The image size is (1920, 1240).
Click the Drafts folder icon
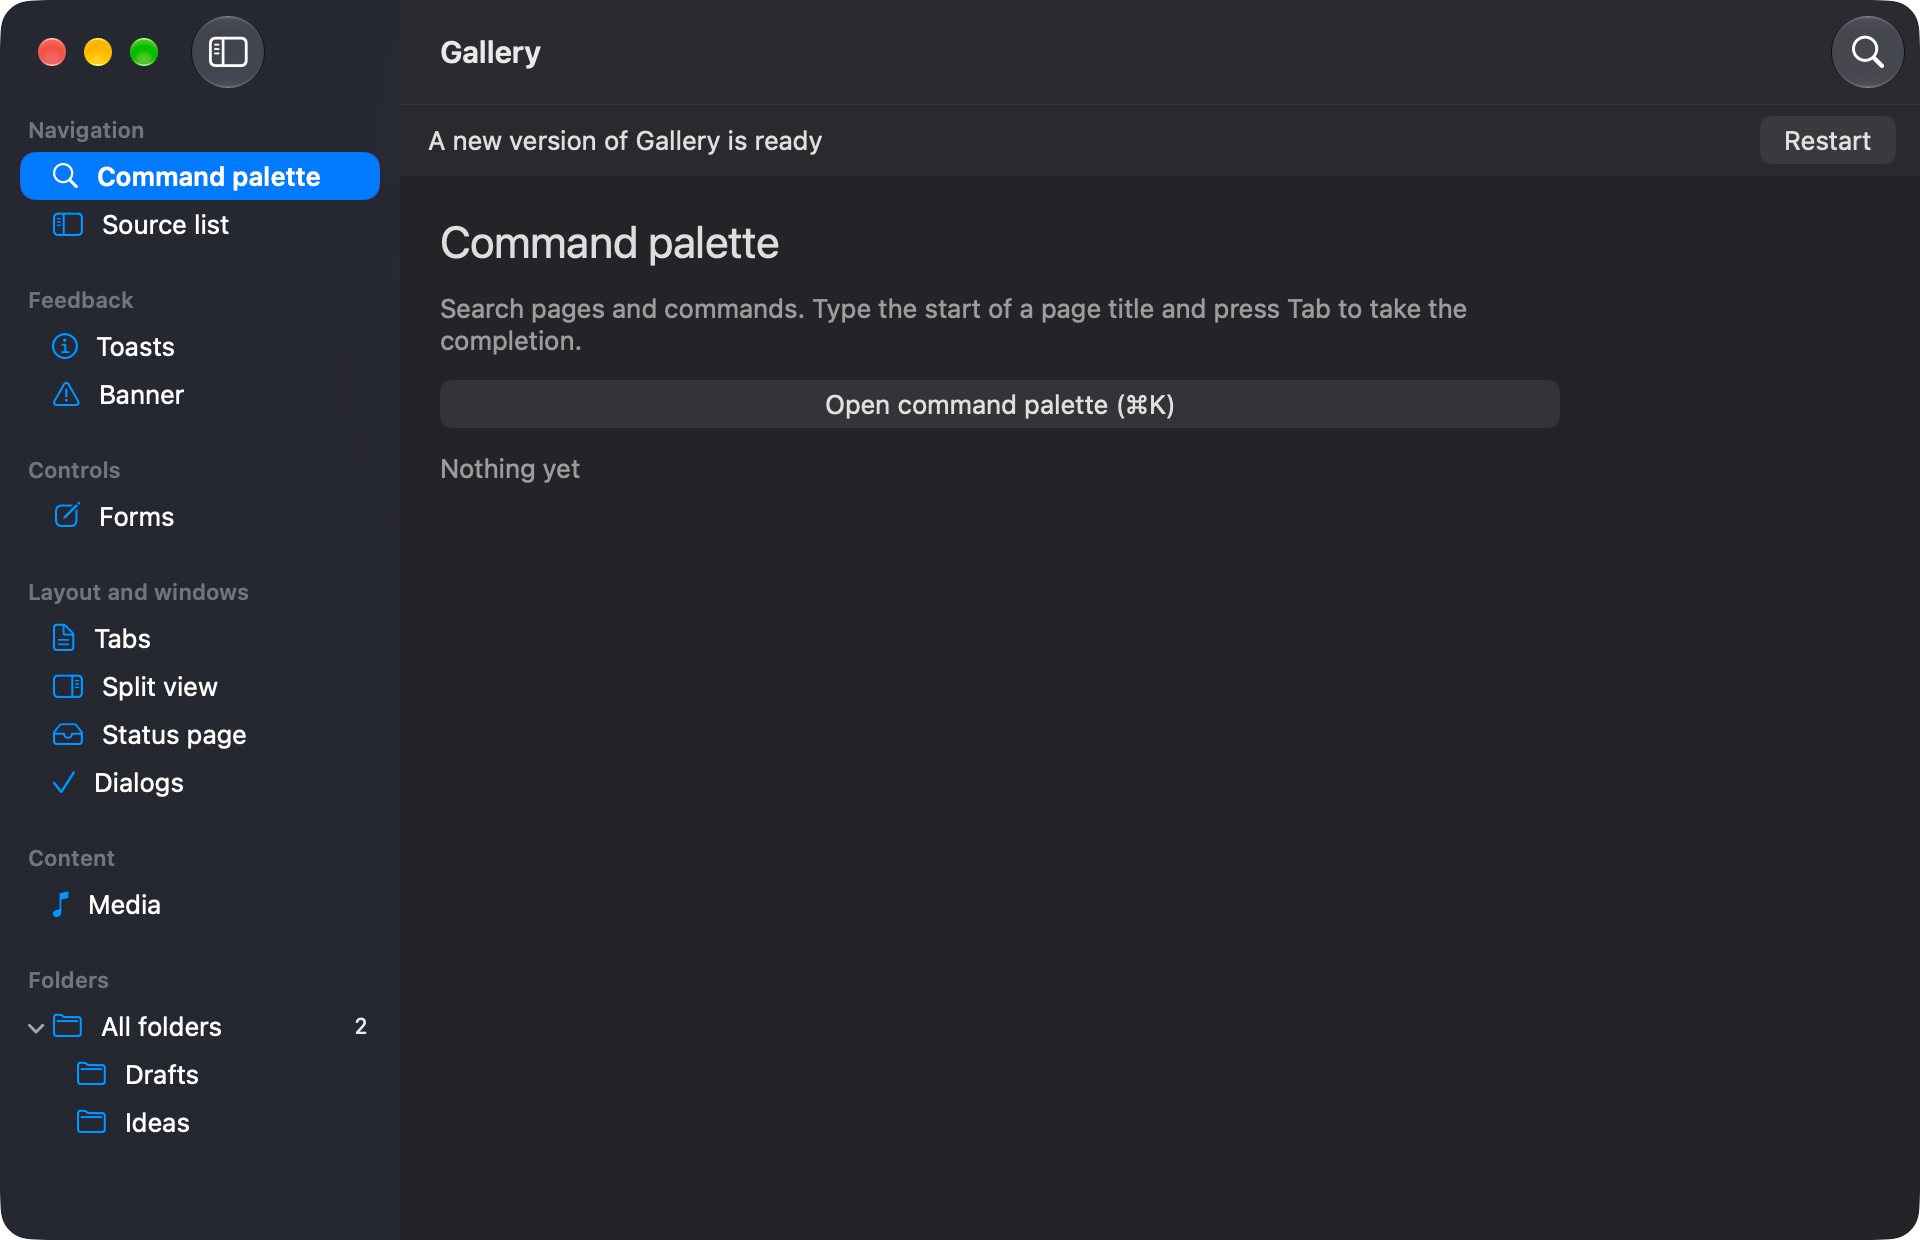point(91,1074)
